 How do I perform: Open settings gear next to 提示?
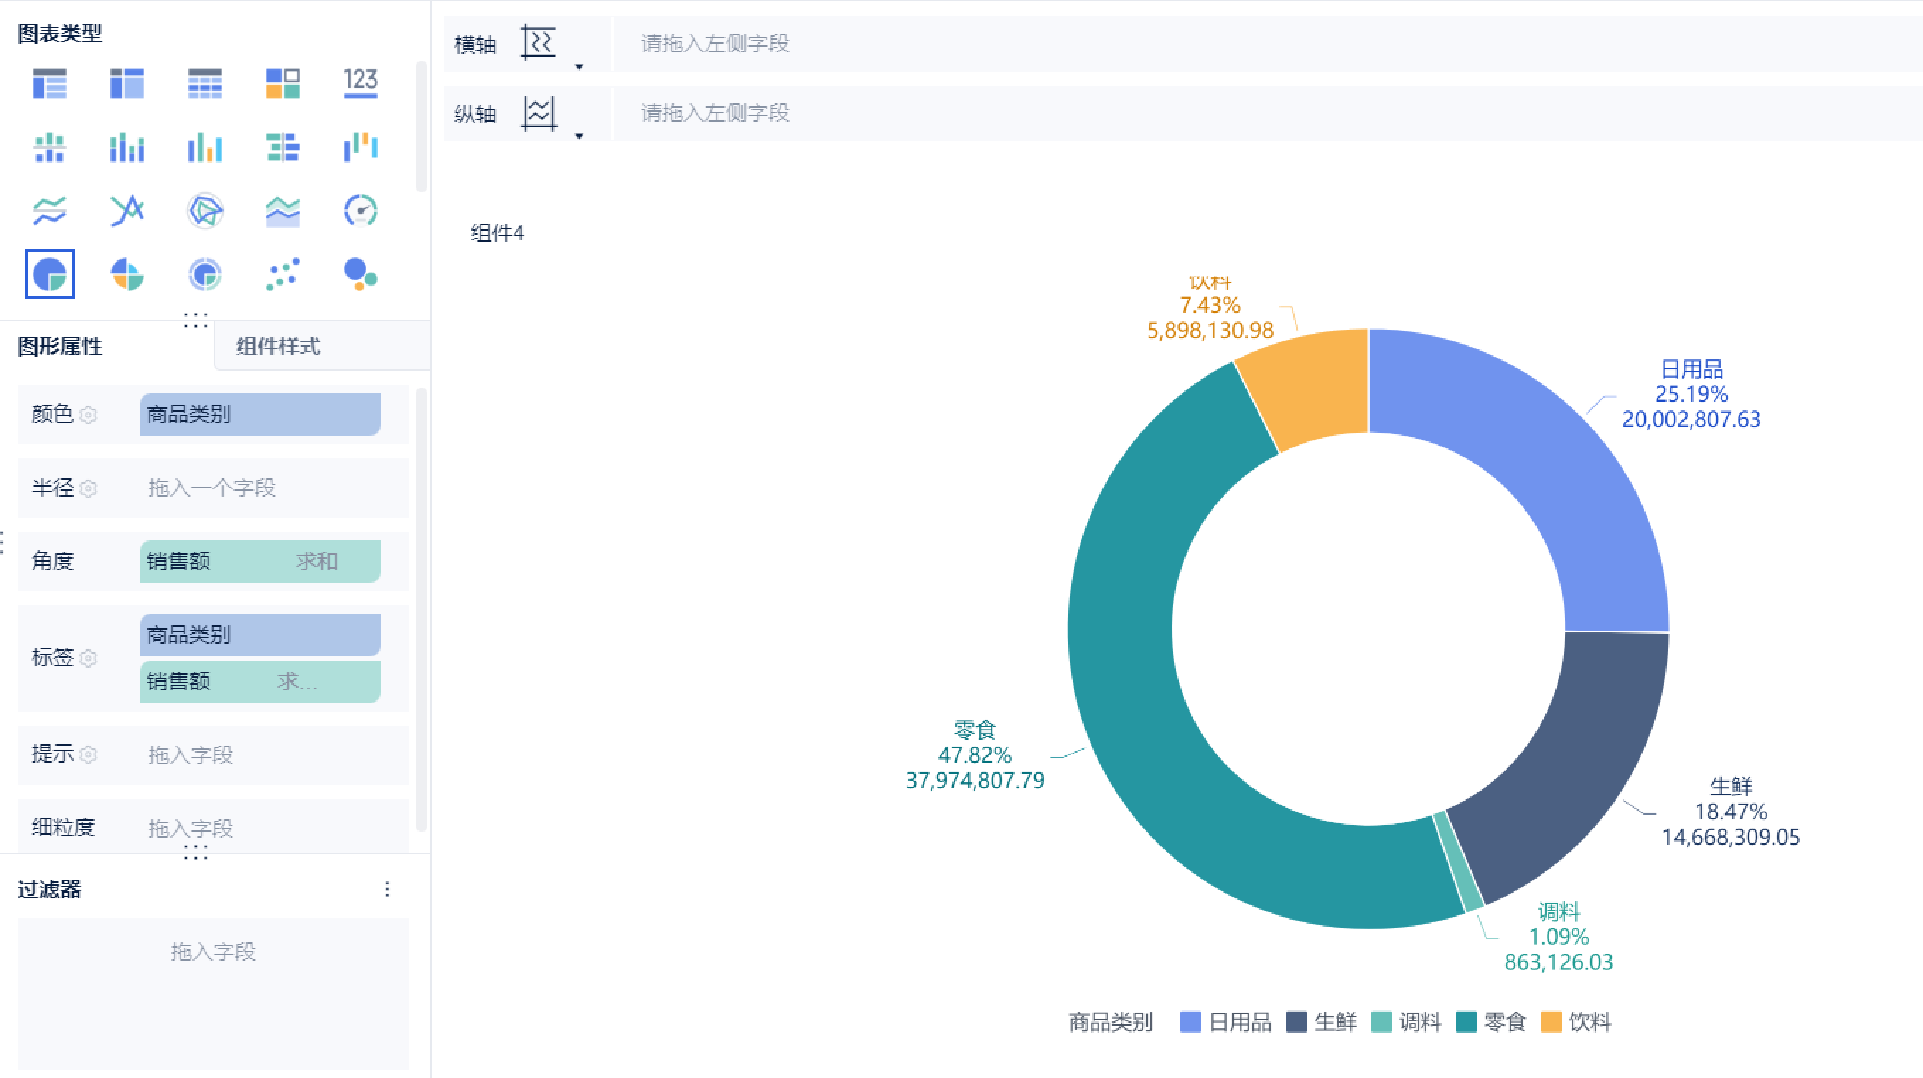[88, 755]
